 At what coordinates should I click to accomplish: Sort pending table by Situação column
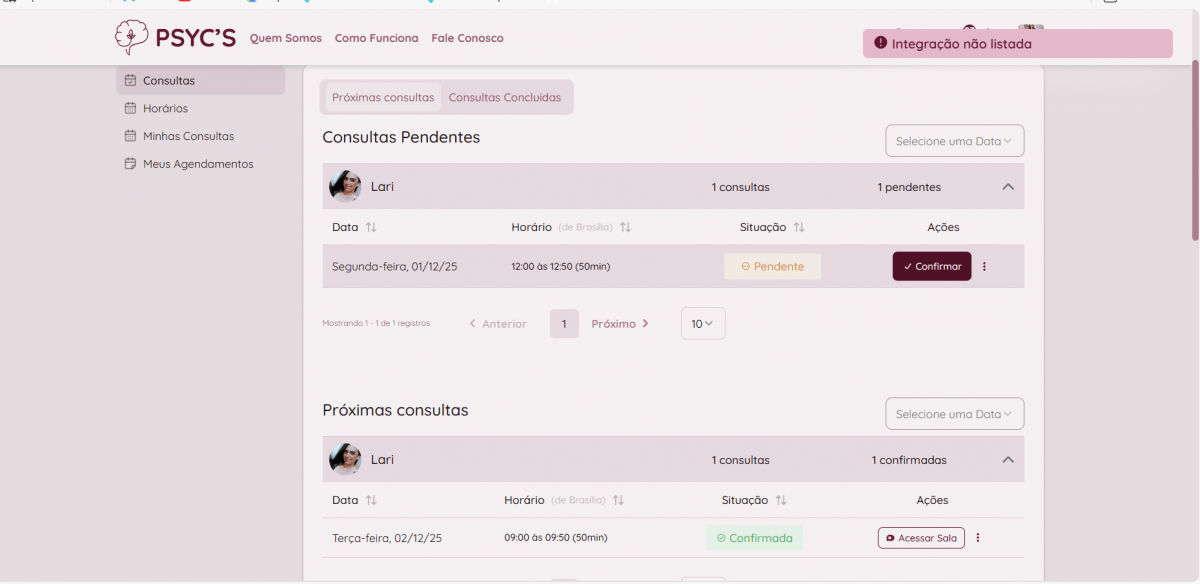click(x=799, y=228)
